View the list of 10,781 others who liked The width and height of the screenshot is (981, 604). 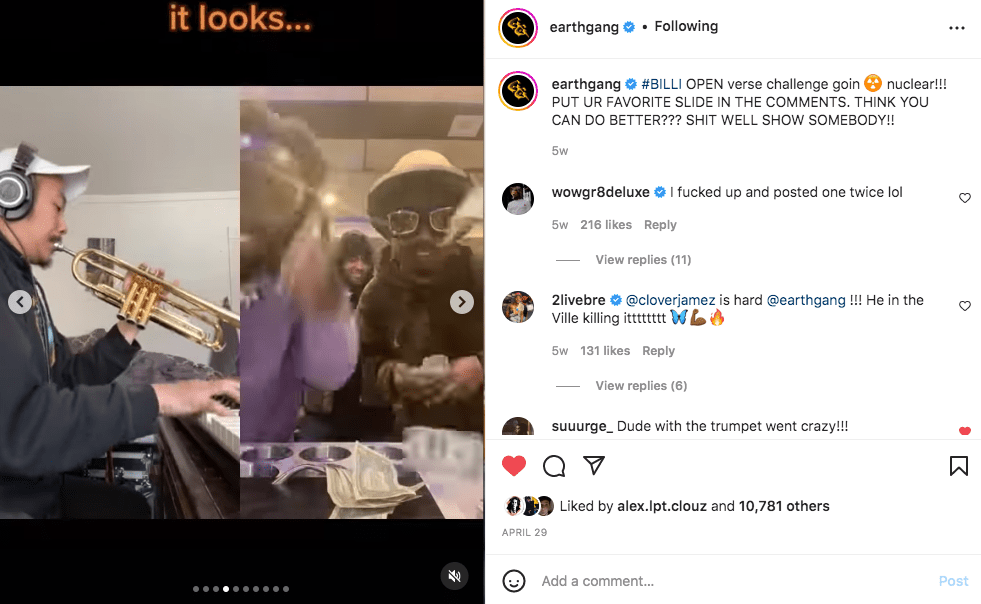[784, 506]
